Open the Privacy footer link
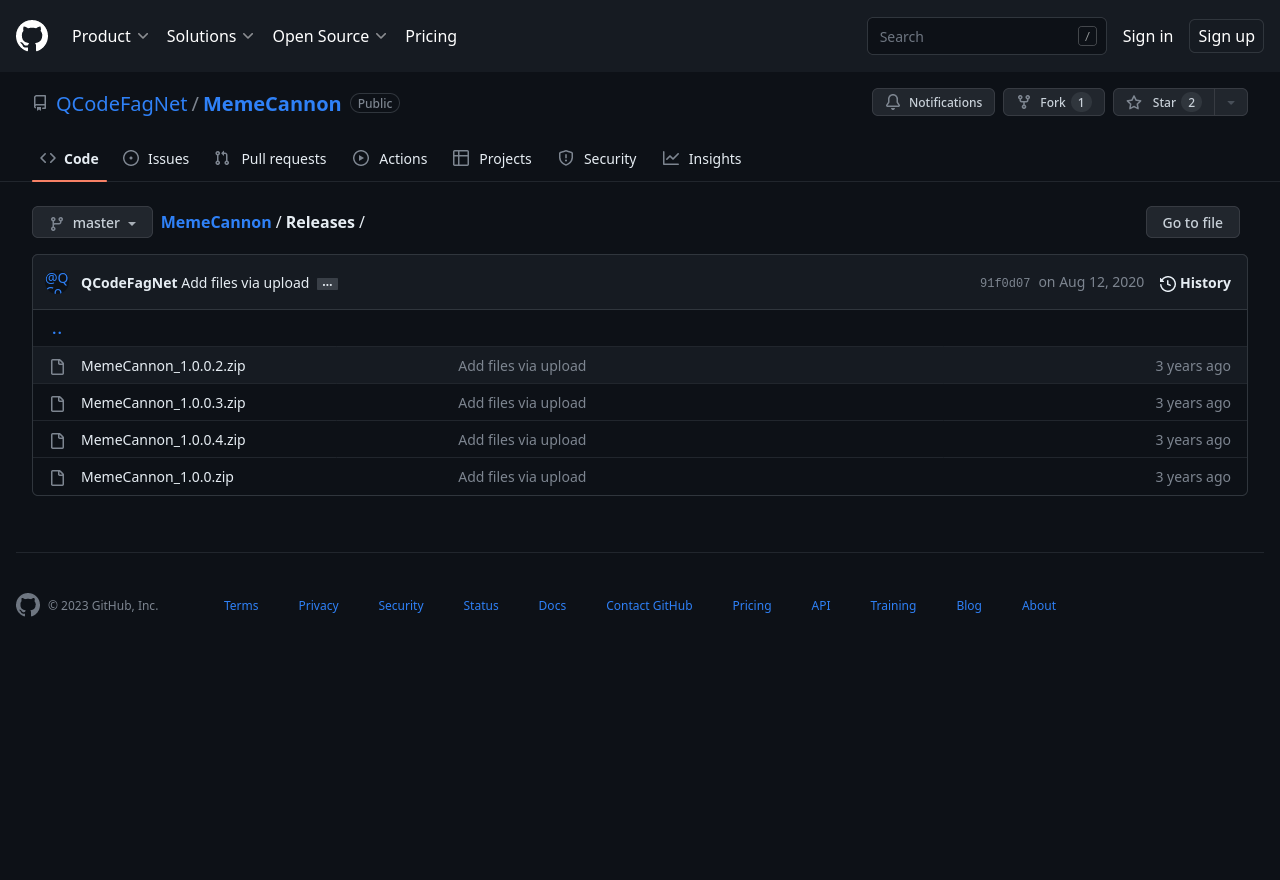Screen dimensions: 1280x880 (318, 605)
